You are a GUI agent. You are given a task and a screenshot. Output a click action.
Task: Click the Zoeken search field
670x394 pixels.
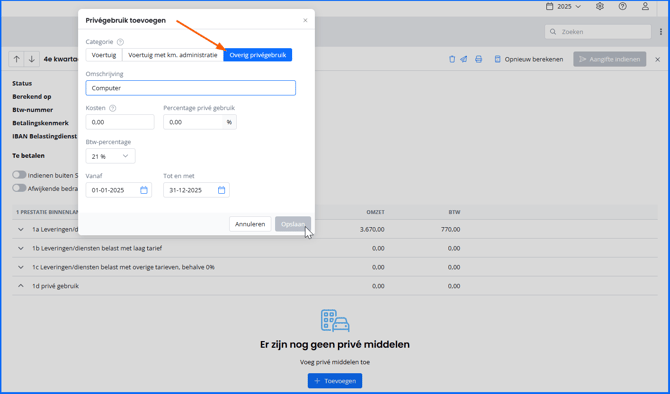click(598, 32)
